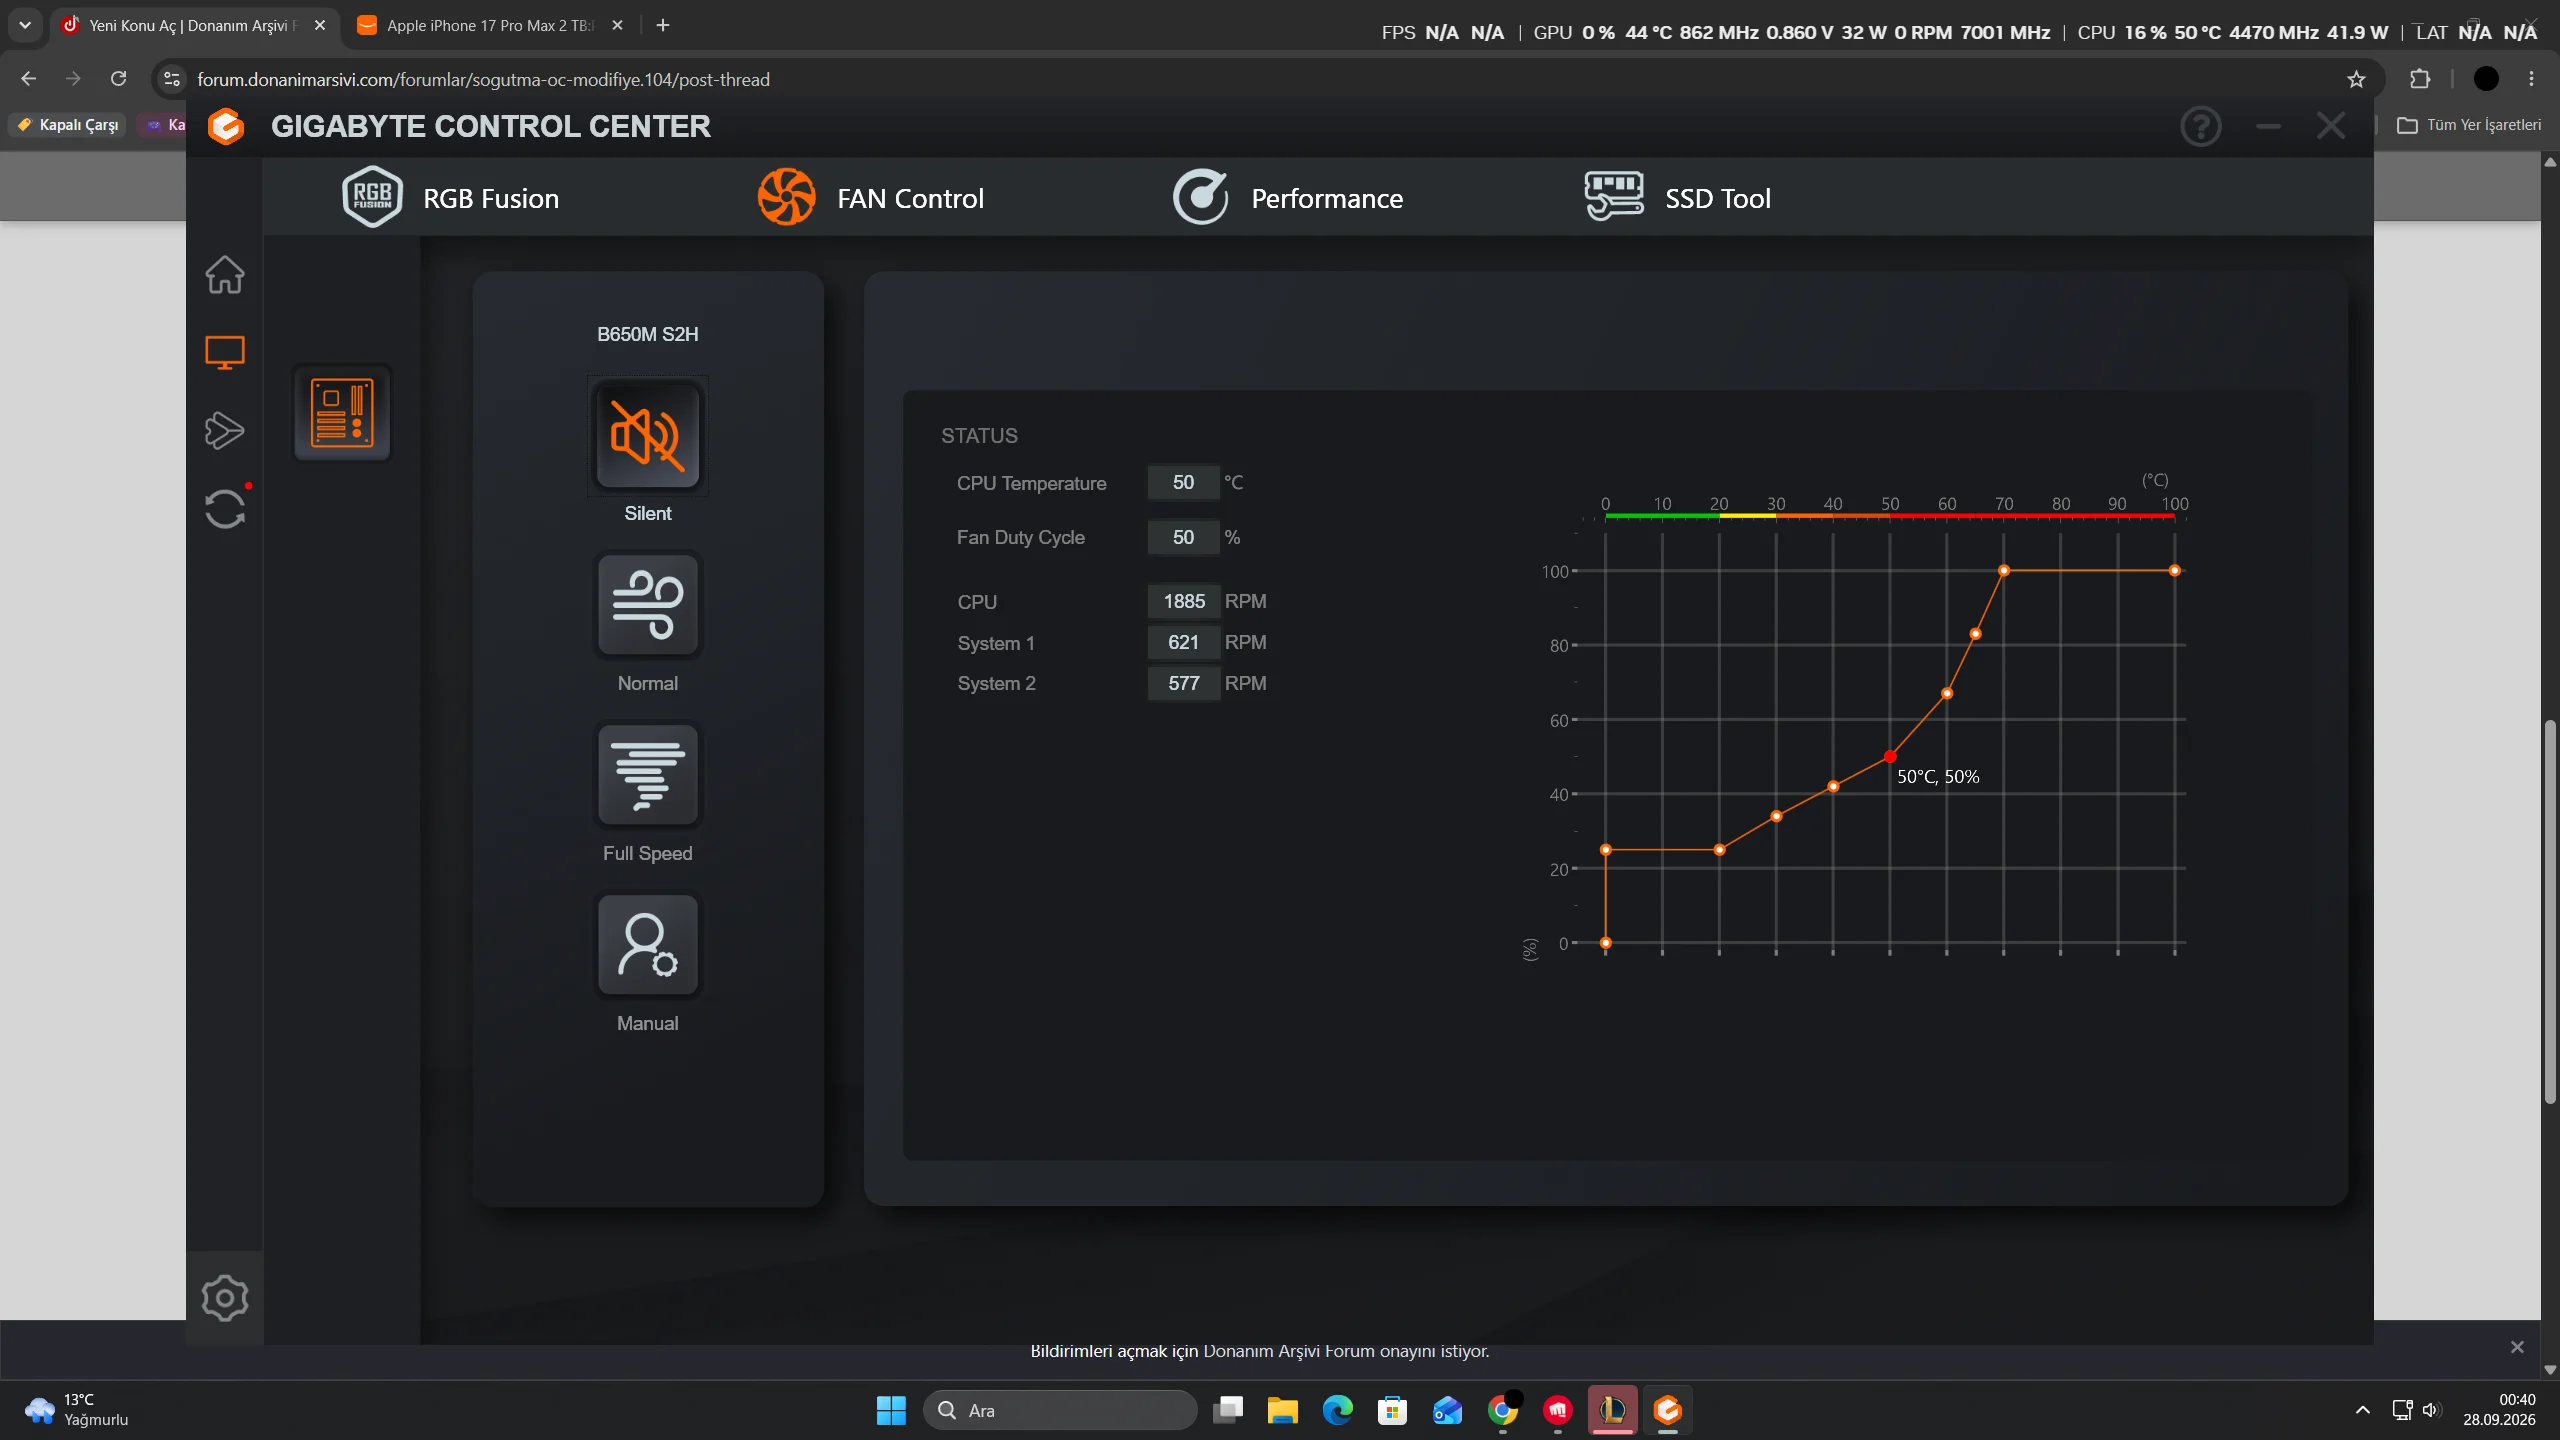Dismiss the notification permission bar
The width and height of the screenshot is (2560, 1440).
[2517, 1348]
